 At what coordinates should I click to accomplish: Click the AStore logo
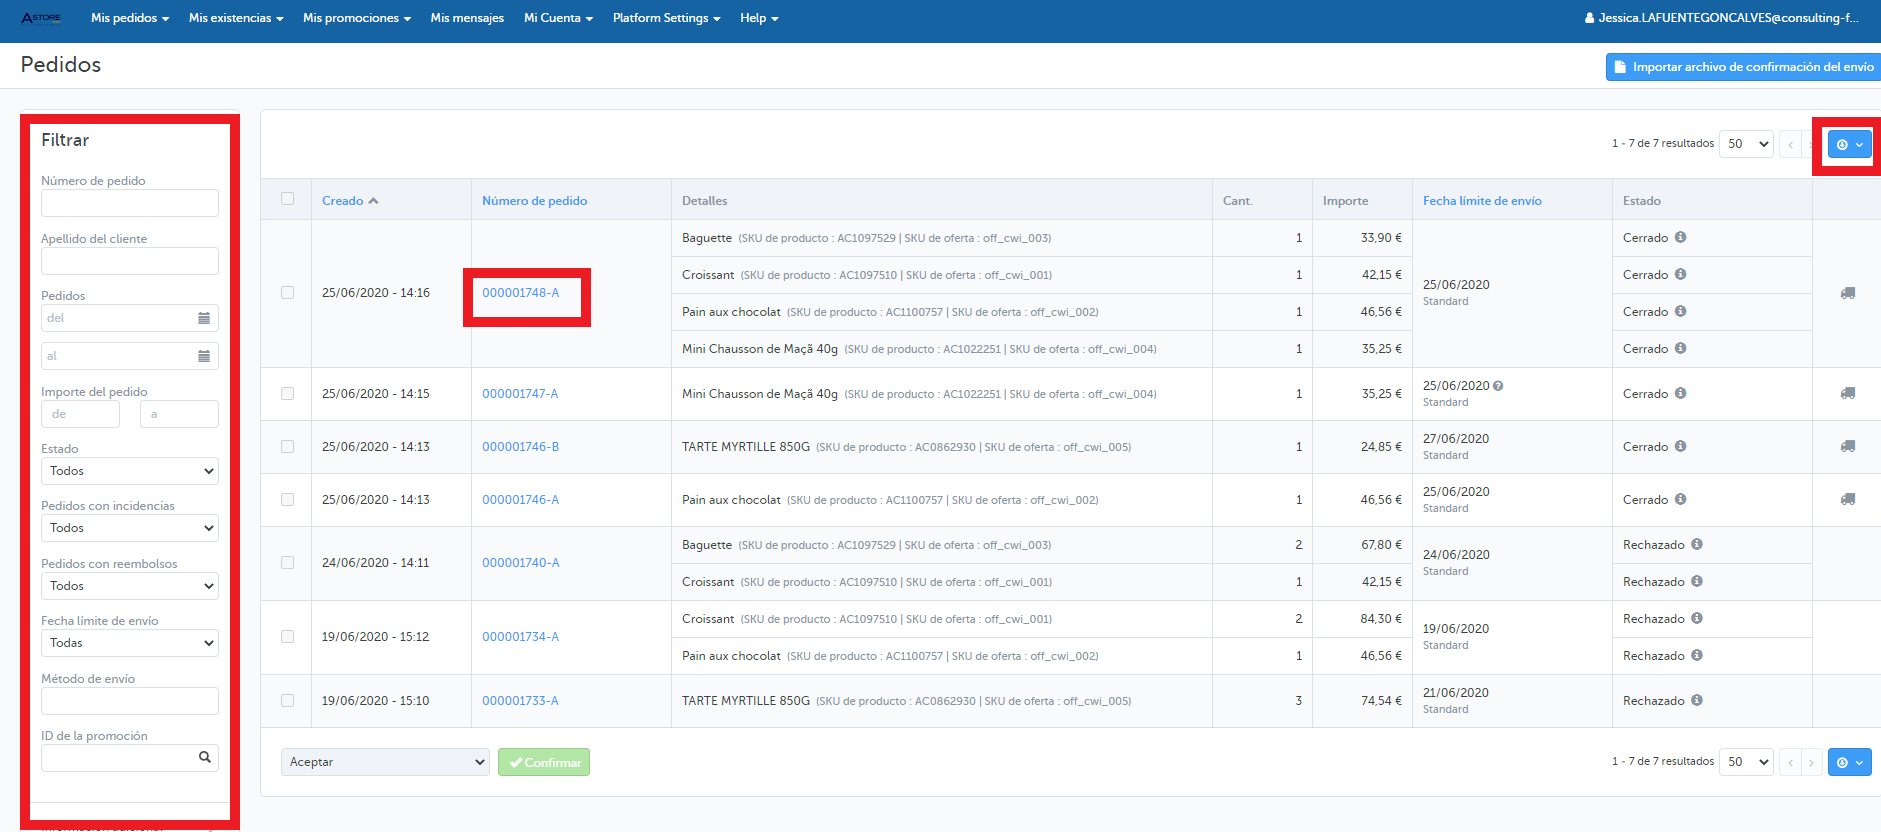click(41, 18)
